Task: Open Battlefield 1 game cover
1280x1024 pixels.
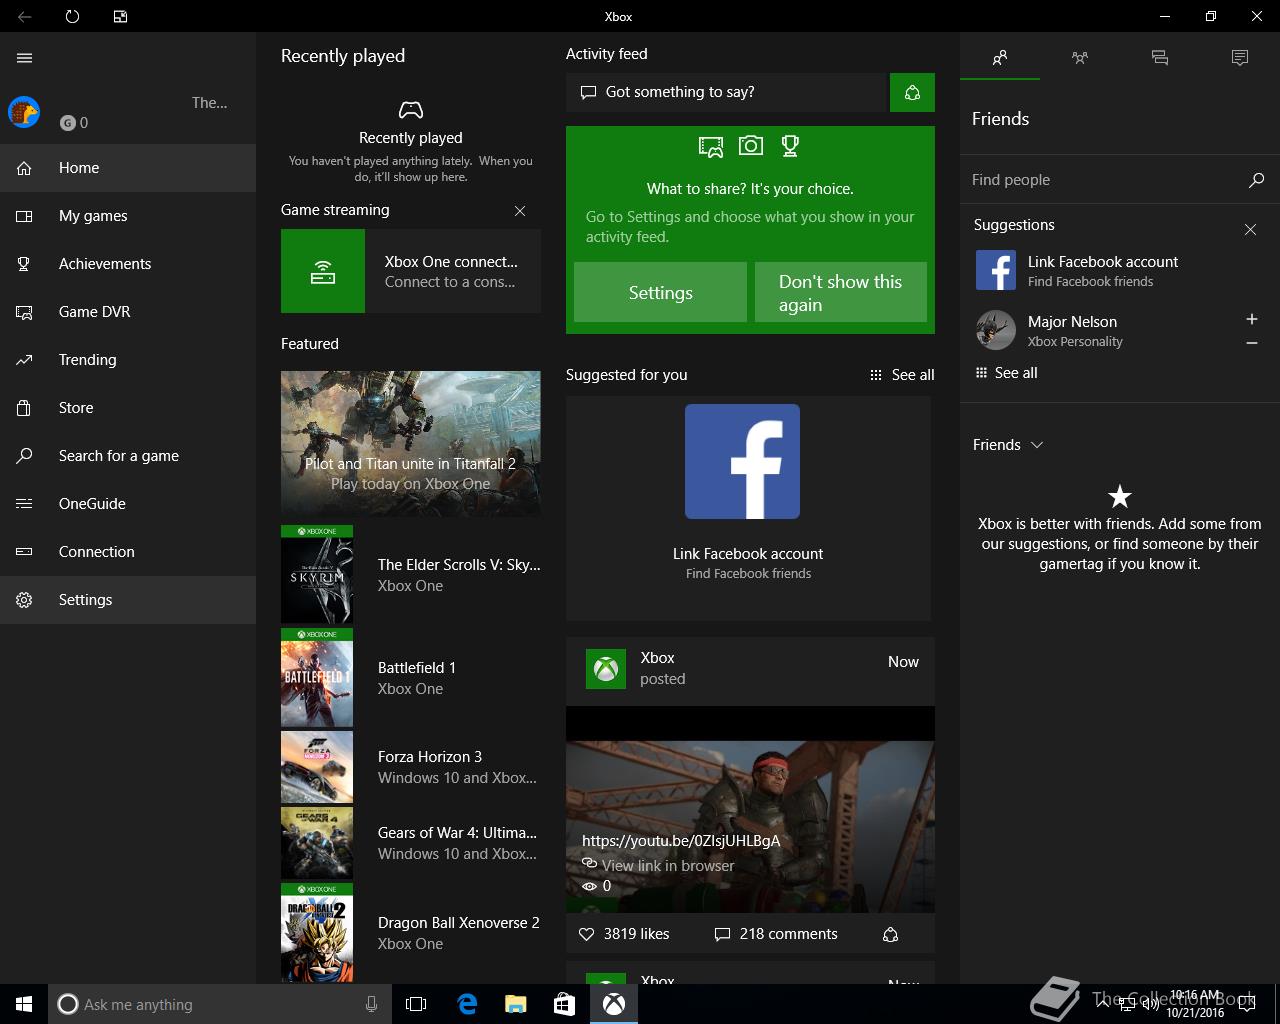Action: tap(317, 678)
